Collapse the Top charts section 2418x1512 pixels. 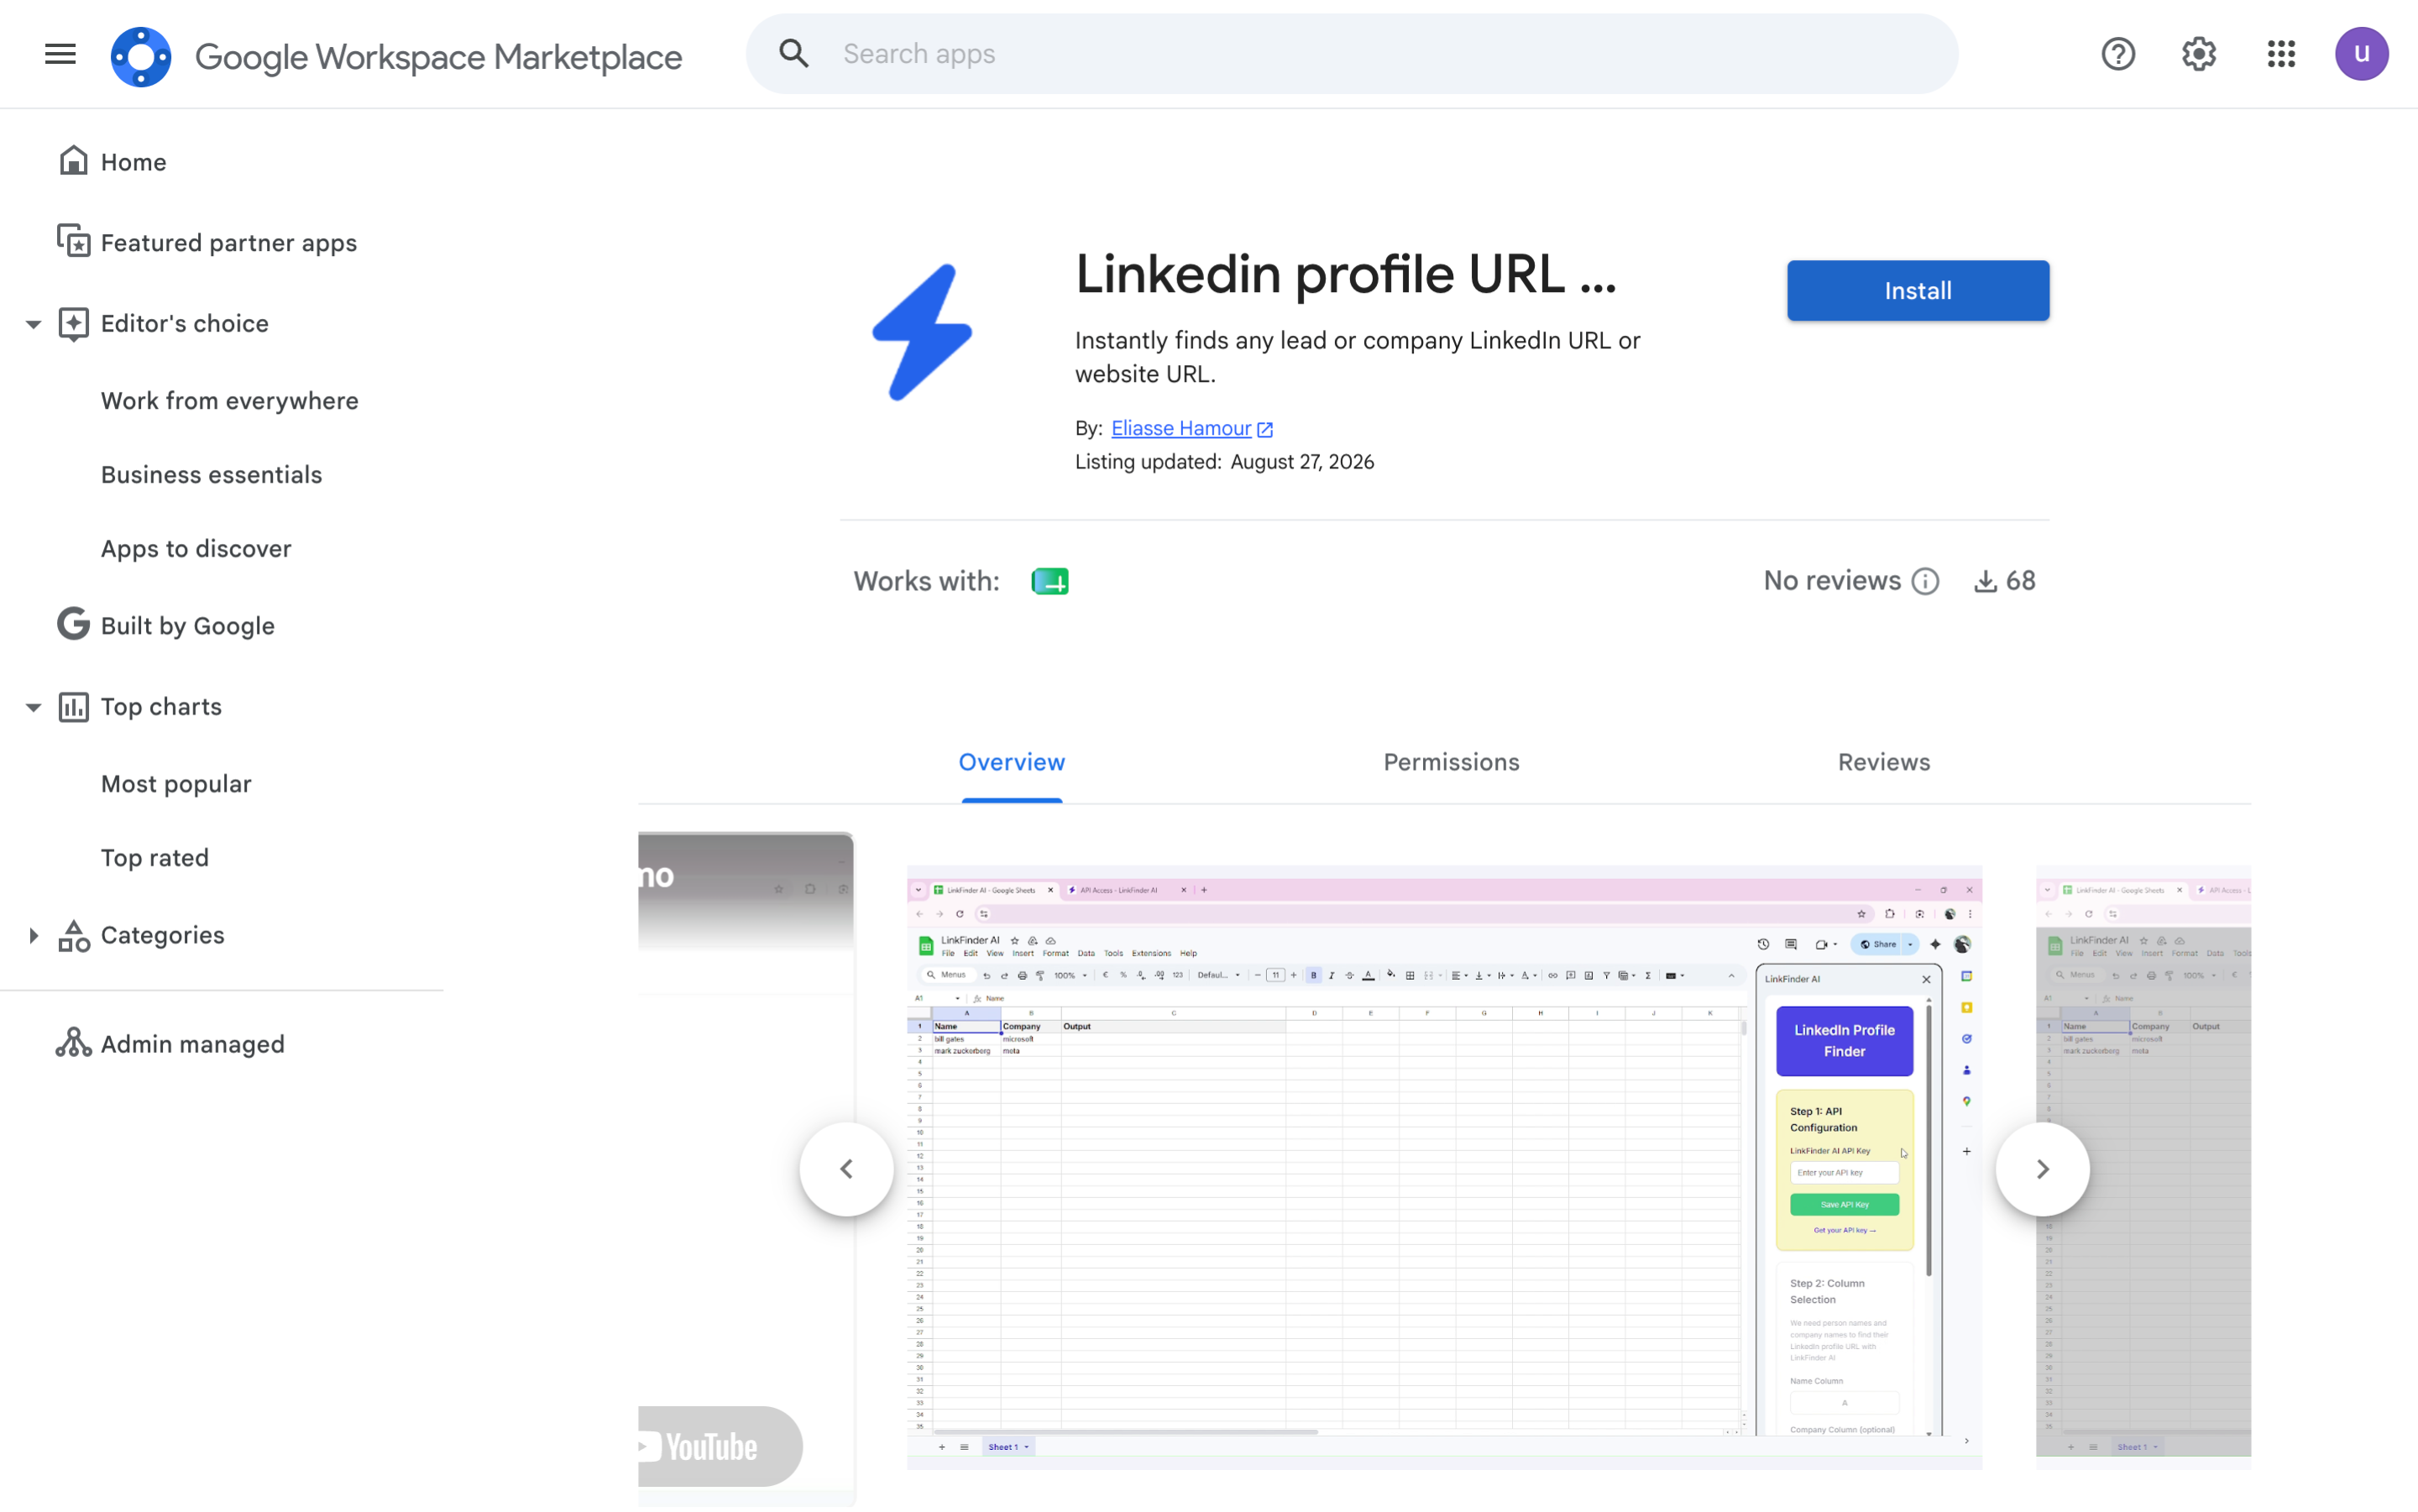point(33,707)
